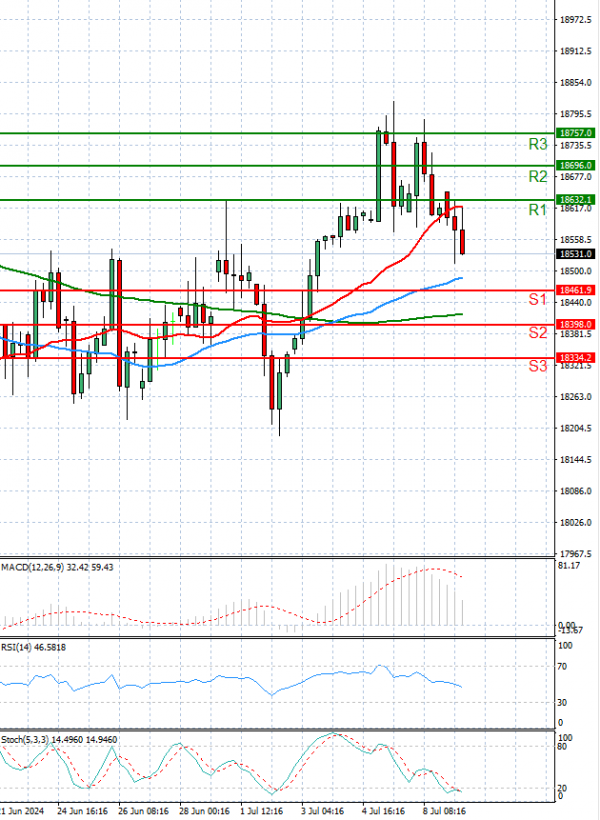Click the RSI scale level 30
Viewport: 600px width, 820px height.
562,702
